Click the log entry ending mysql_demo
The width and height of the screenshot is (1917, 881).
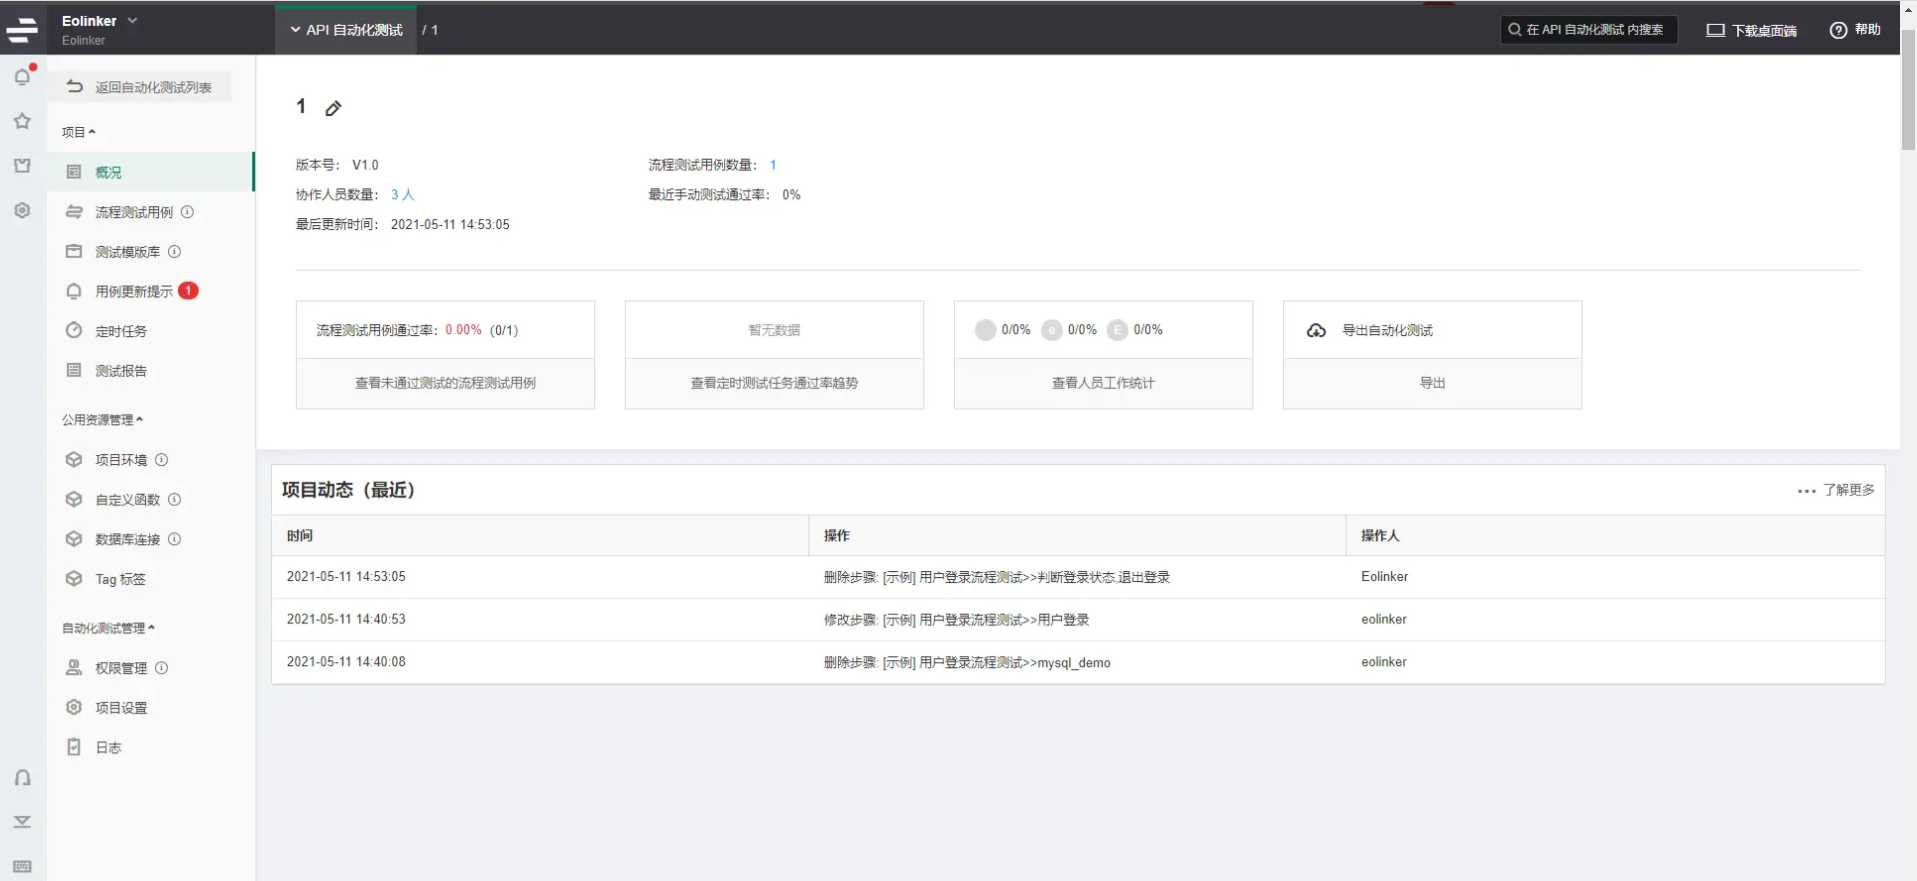click(x=967, y=663)
